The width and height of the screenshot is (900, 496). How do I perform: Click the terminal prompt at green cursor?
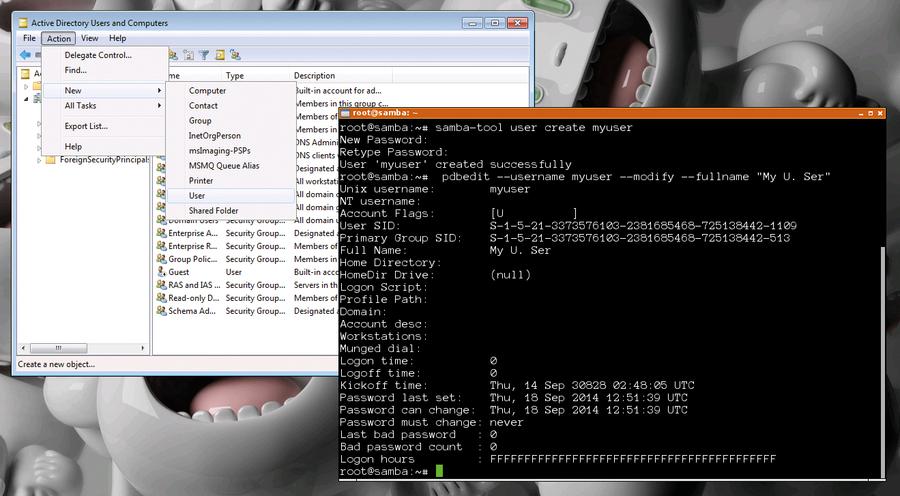point(440,471)
